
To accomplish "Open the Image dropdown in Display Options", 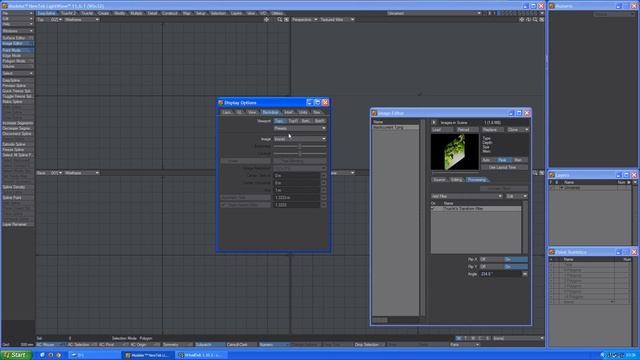I will 300,139.
